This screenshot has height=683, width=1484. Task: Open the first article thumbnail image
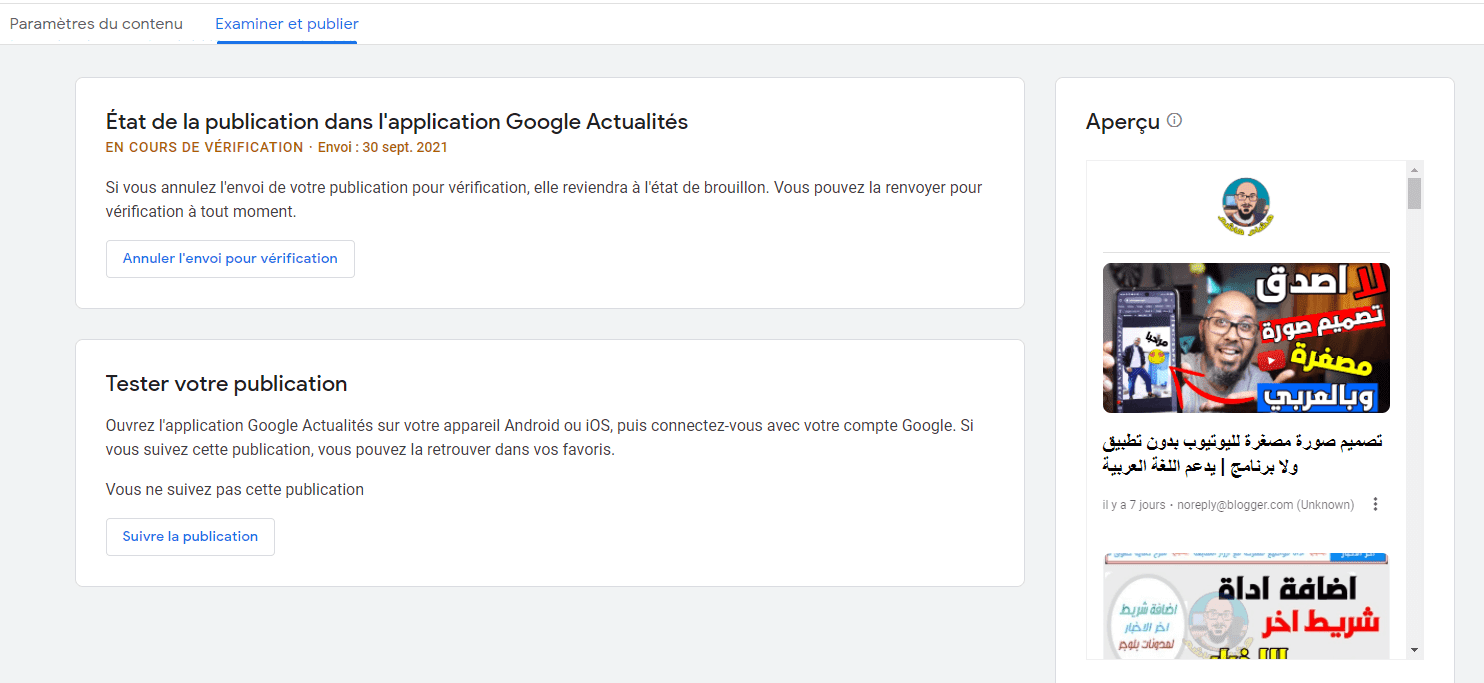point(1246,337)
